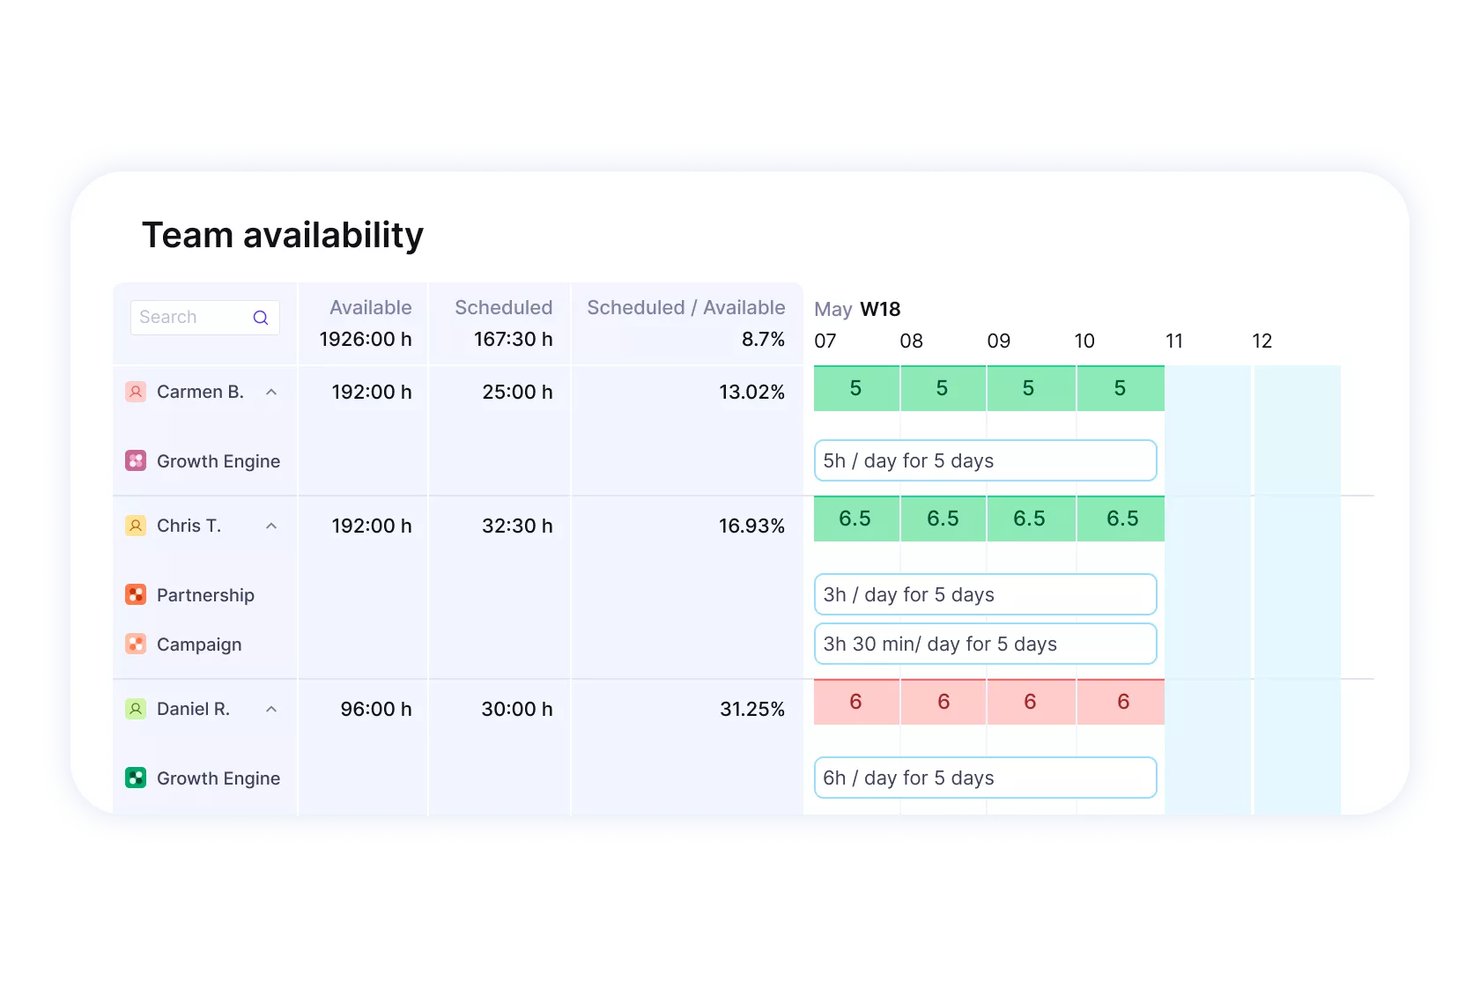Image resolution: width=1480 pixels, height=987 pixels.
Task: Open the '5h / day for 5 days' booking
Action: 985,461
